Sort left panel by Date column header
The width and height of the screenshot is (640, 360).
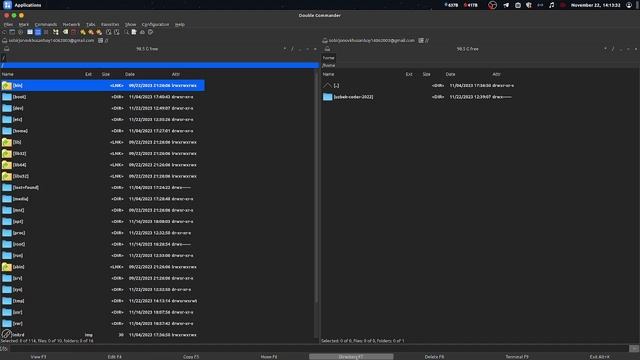click(x=130, y=74)
